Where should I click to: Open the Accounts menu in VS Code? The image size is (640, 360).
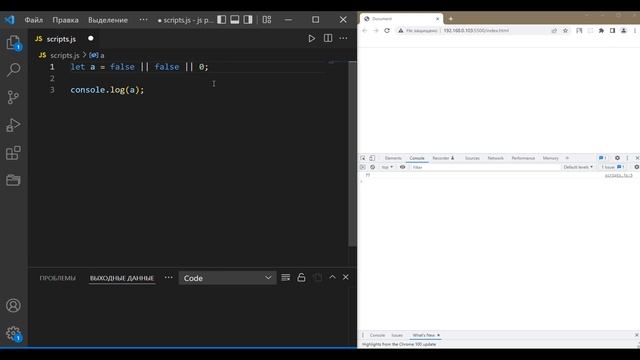tap(13, 305)
